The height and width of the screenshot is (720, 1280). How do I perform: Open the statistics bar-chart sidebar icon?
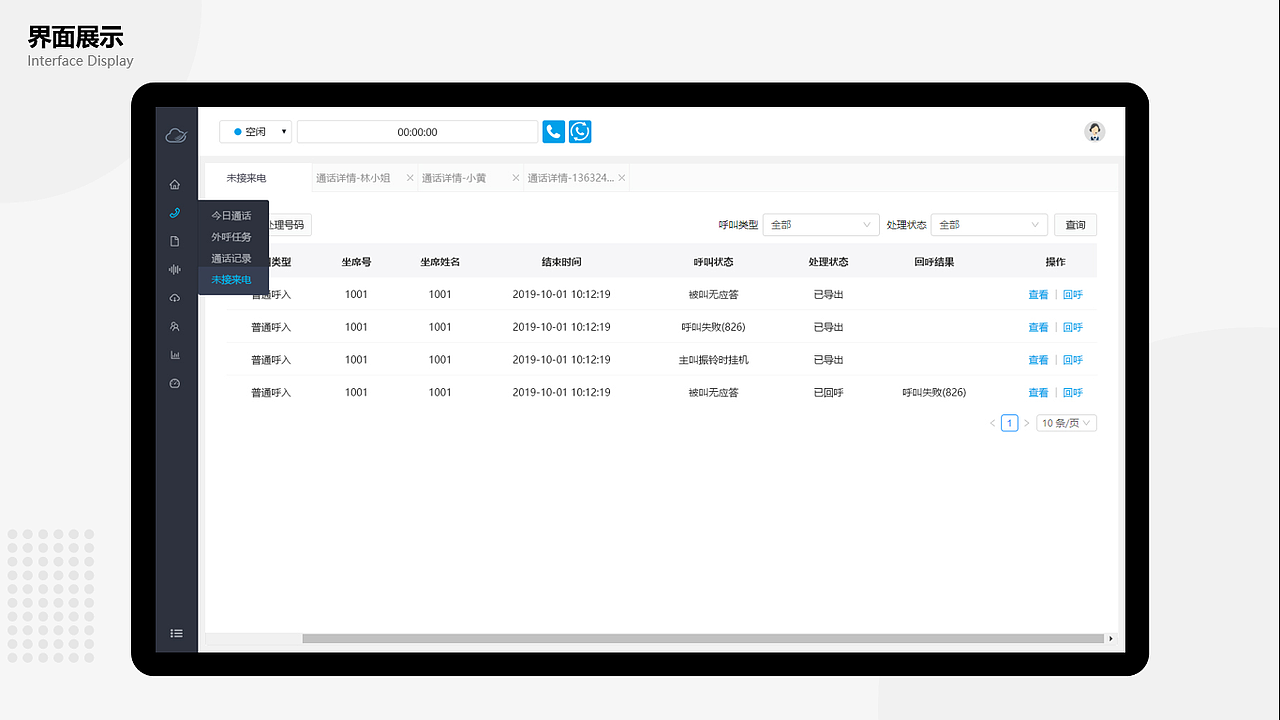pyautogui.click(x=175, y=354)
